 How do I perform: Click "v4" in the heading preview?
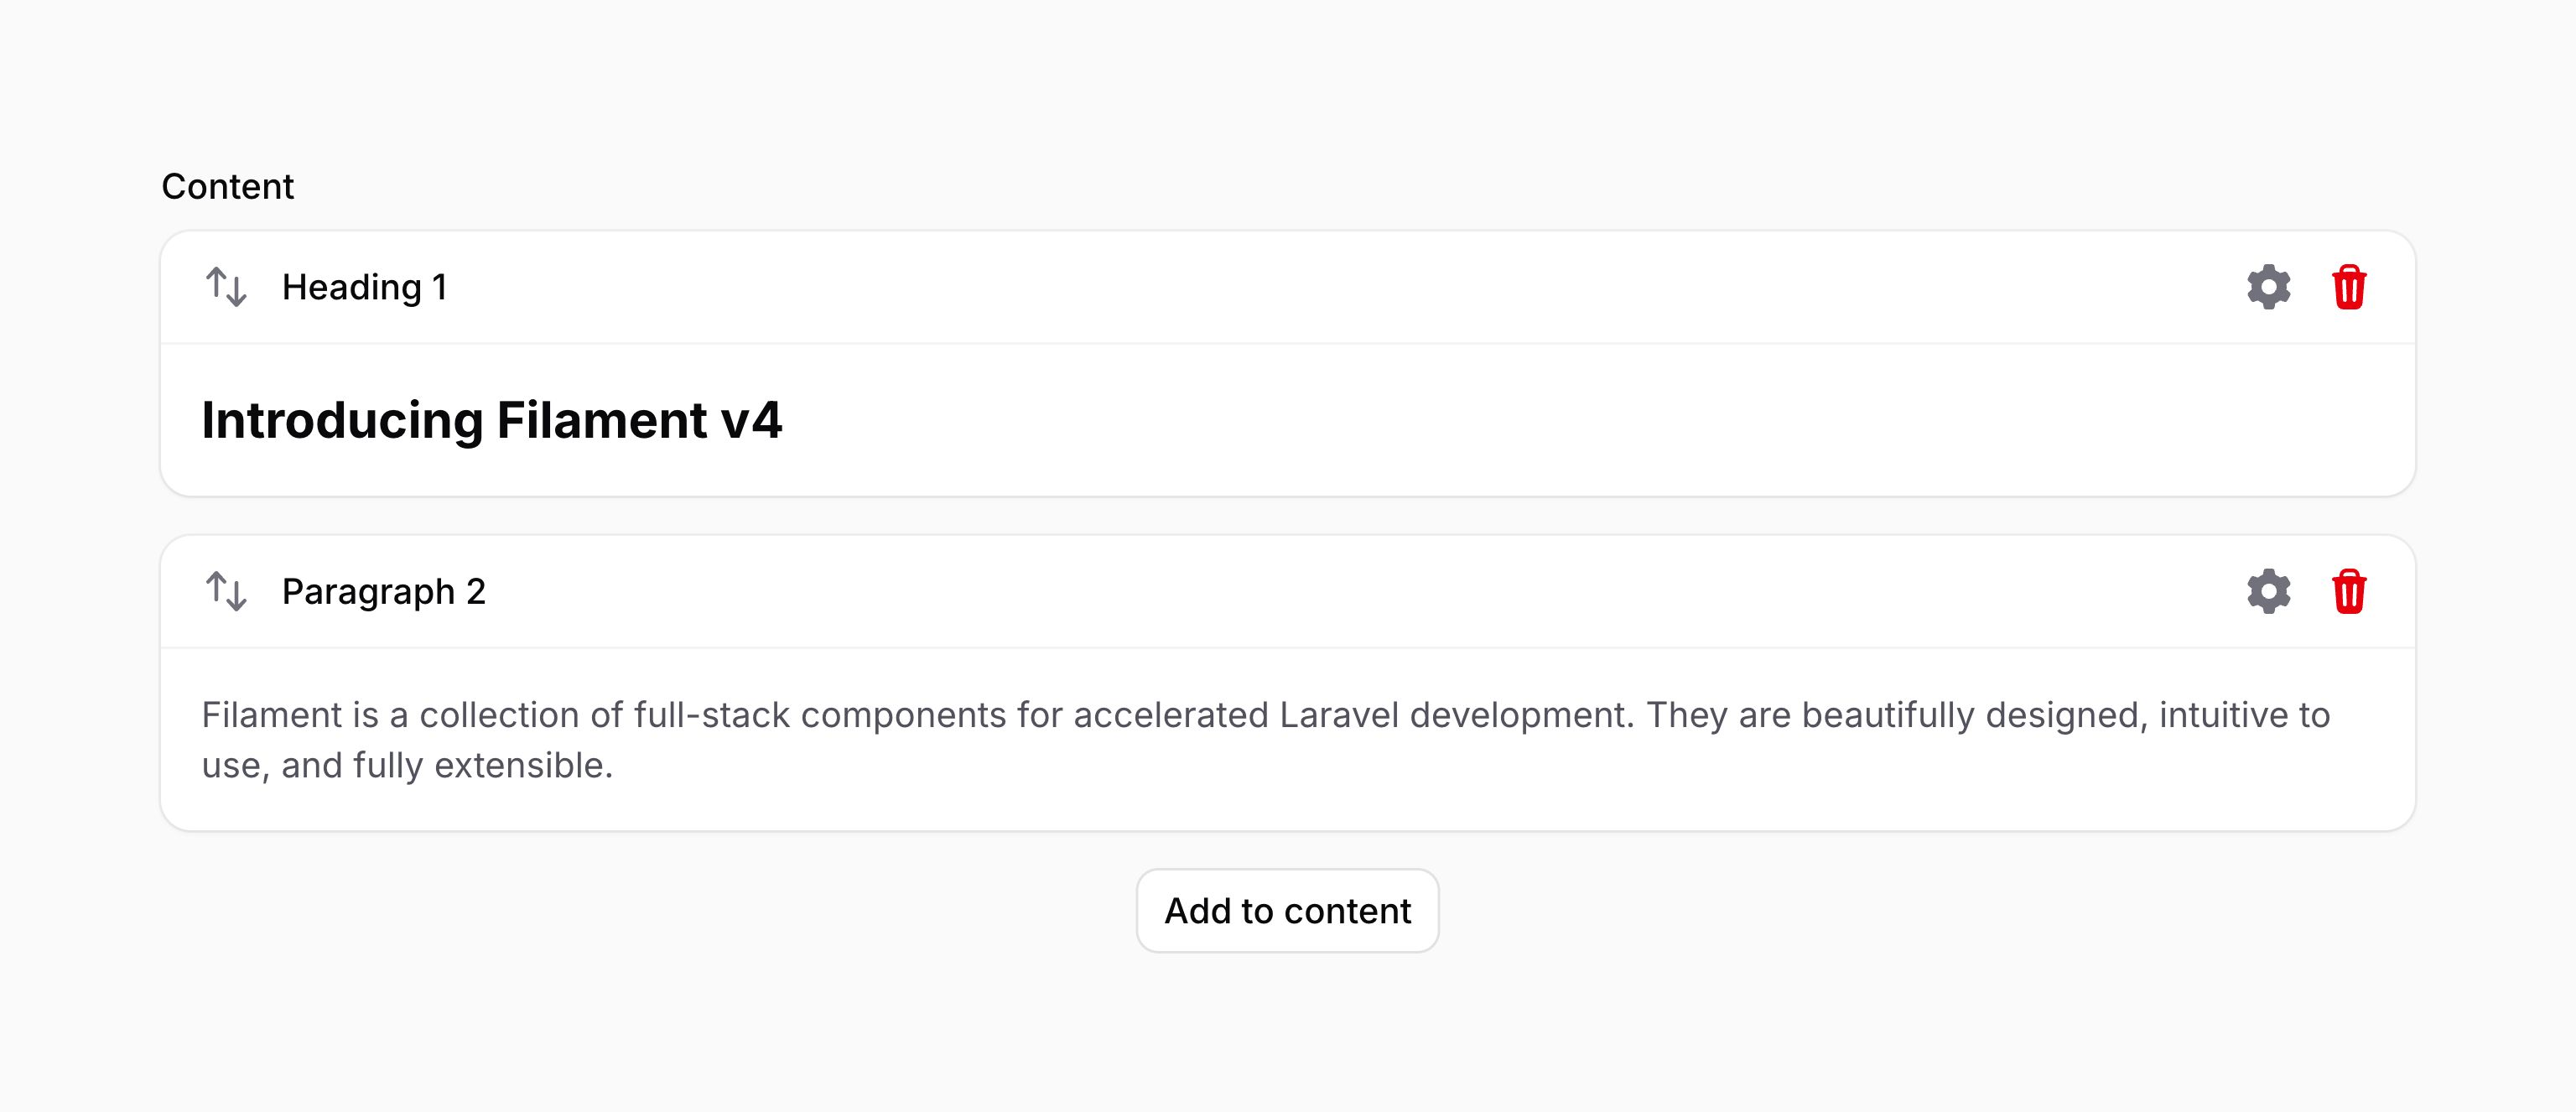pos(751,420)
